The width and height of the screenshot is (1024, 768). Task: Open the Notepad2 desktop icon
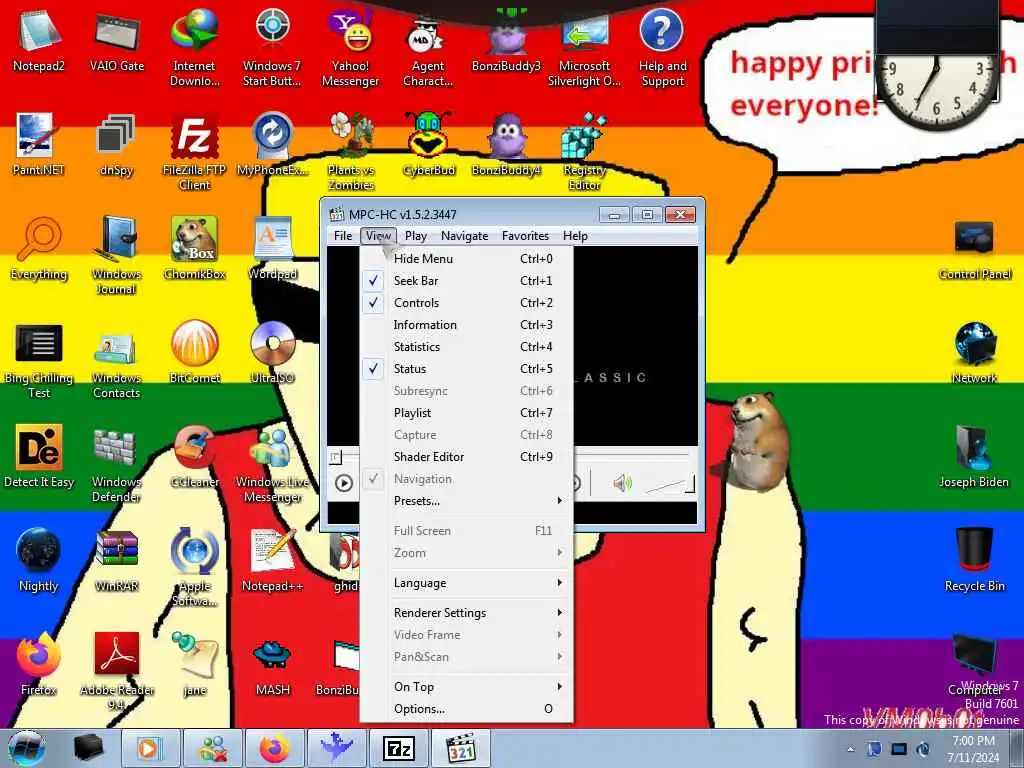pyautogui.click(x=39, y=40)
